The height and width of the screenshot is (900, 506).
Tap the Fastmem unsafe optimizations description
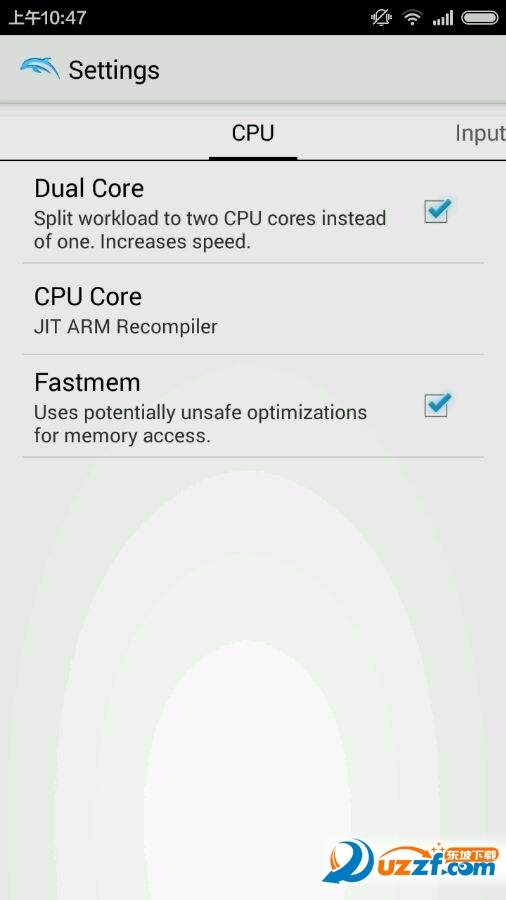point(200,424)
